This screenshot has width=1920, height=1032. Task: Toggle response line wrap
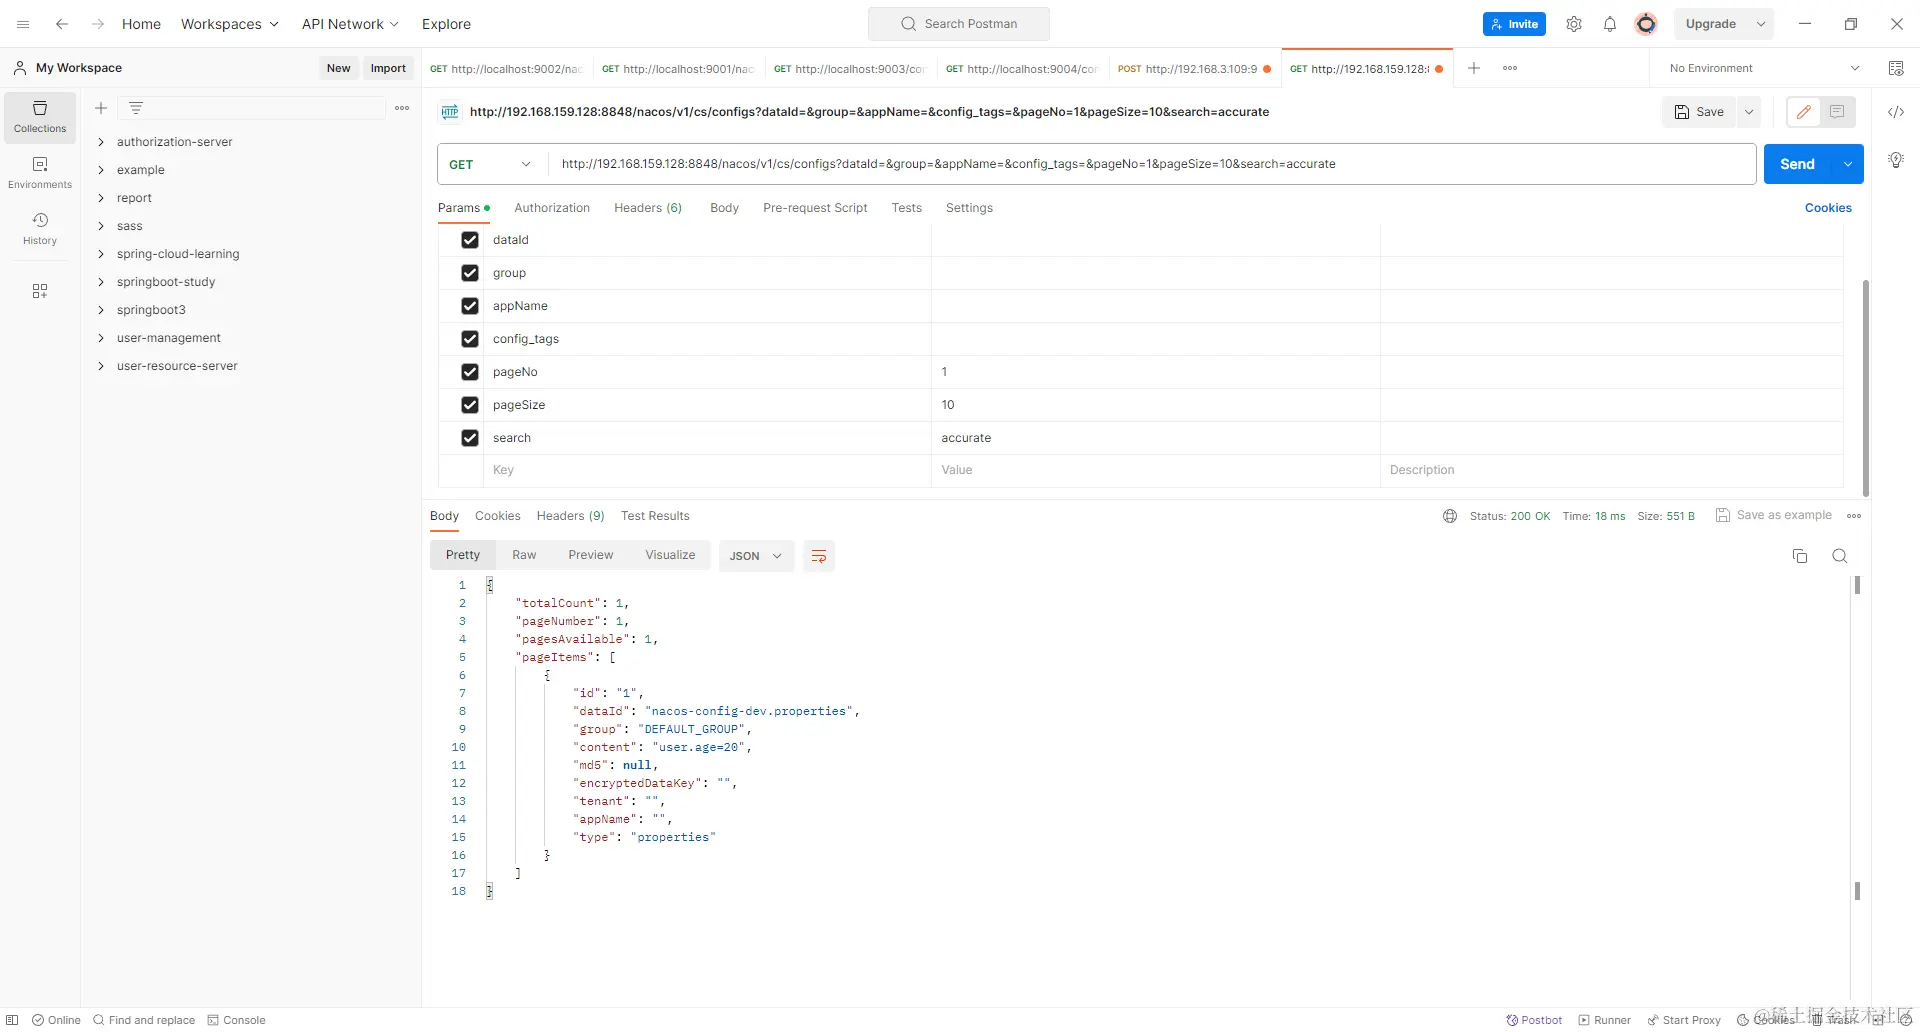(x=819, y=556)
